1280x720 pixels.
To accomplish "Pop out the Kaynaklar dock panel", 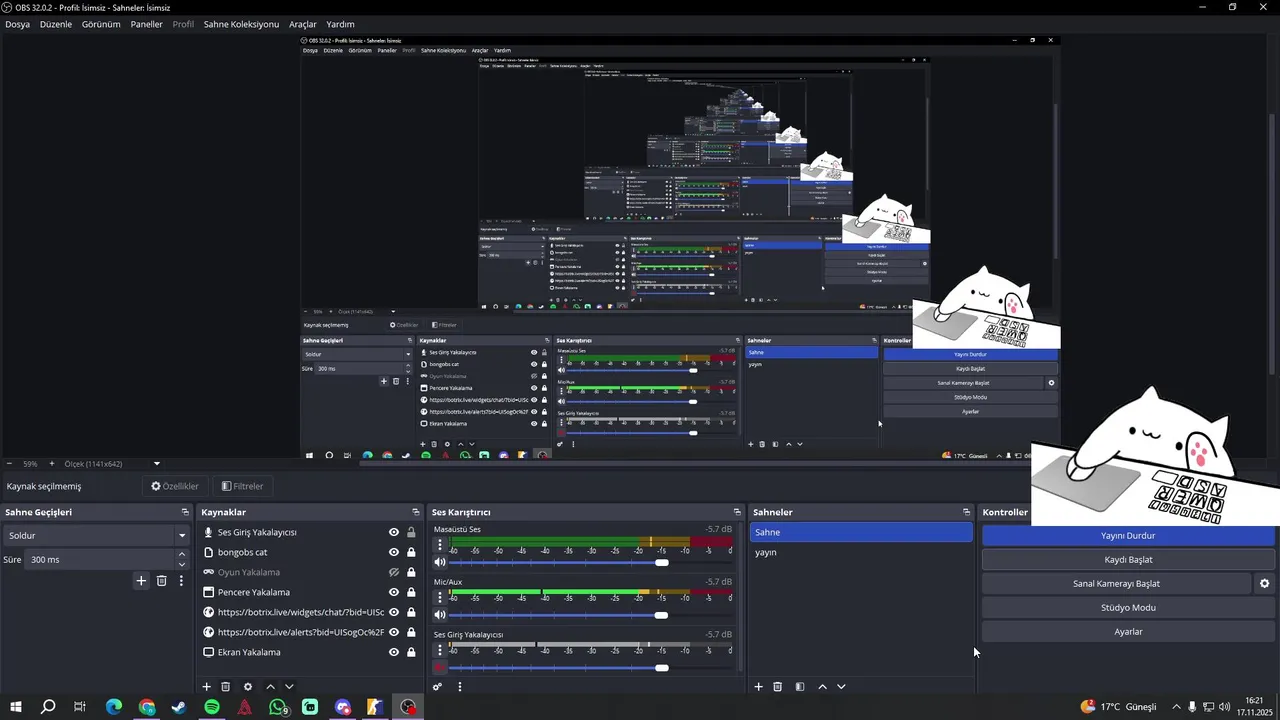I will [x=416, y=512].
